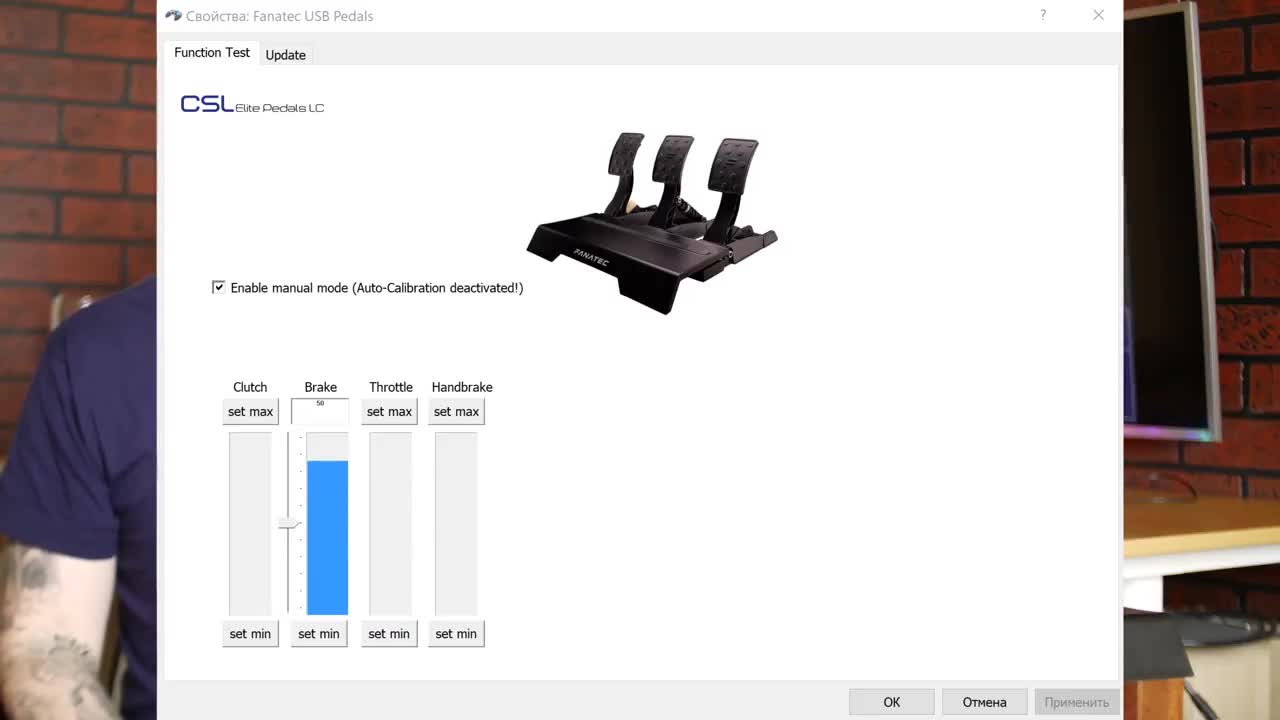Image resolution: width=1280 pixels, height=720 pixels.
Task: Click Throttle set max button
Action: coord(389,412)
